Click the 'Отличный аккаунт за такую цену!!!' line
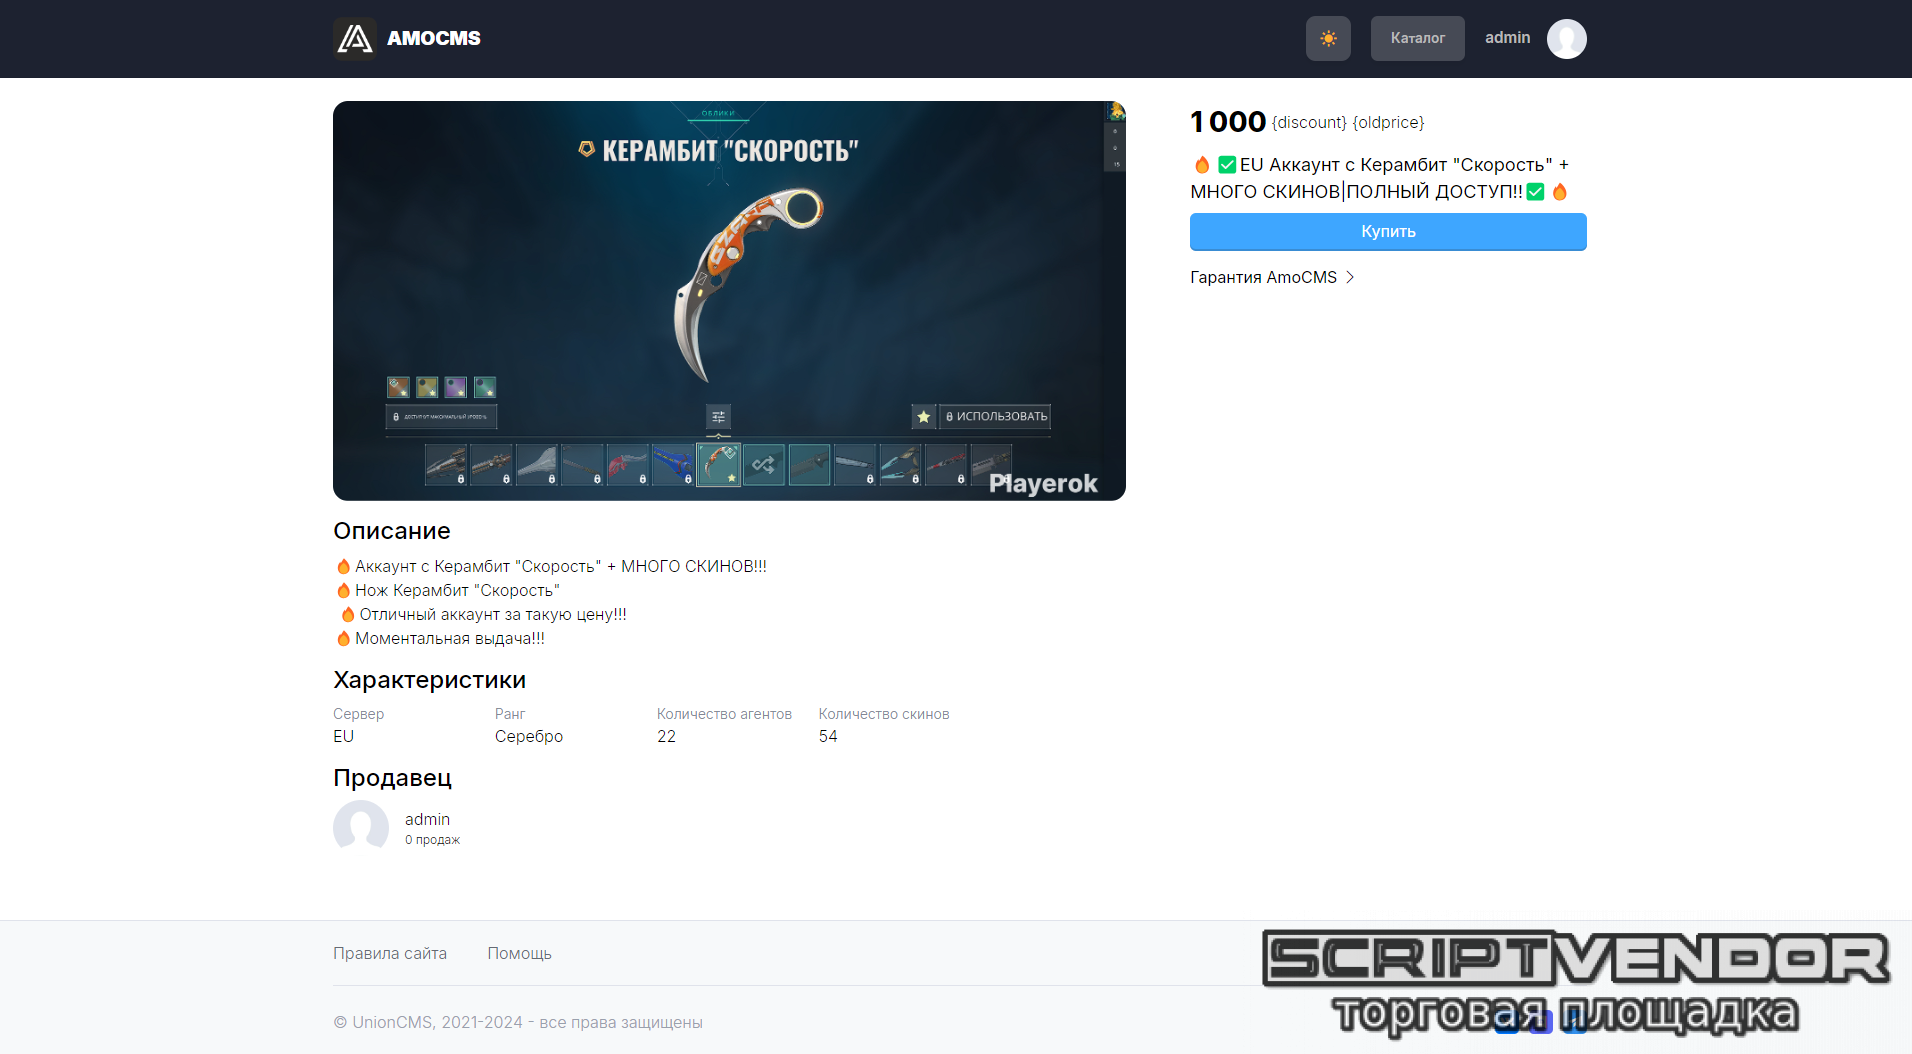 pos(483,614)
